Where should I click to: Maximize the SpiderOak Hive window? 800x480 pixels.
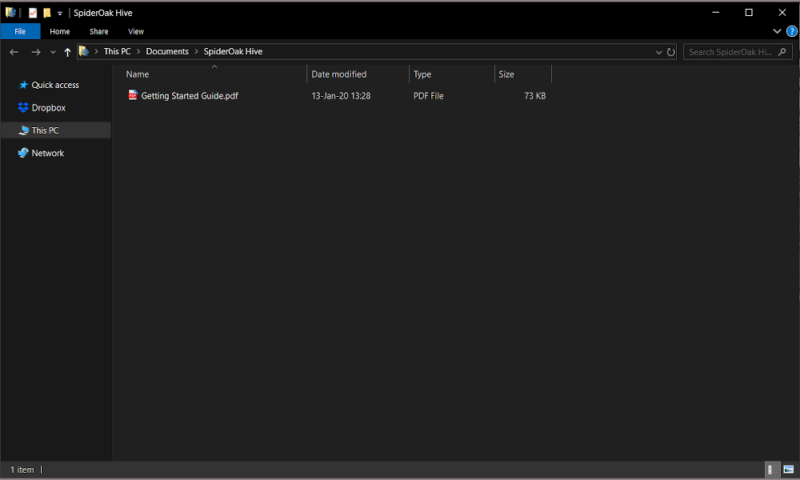point(748,12)
